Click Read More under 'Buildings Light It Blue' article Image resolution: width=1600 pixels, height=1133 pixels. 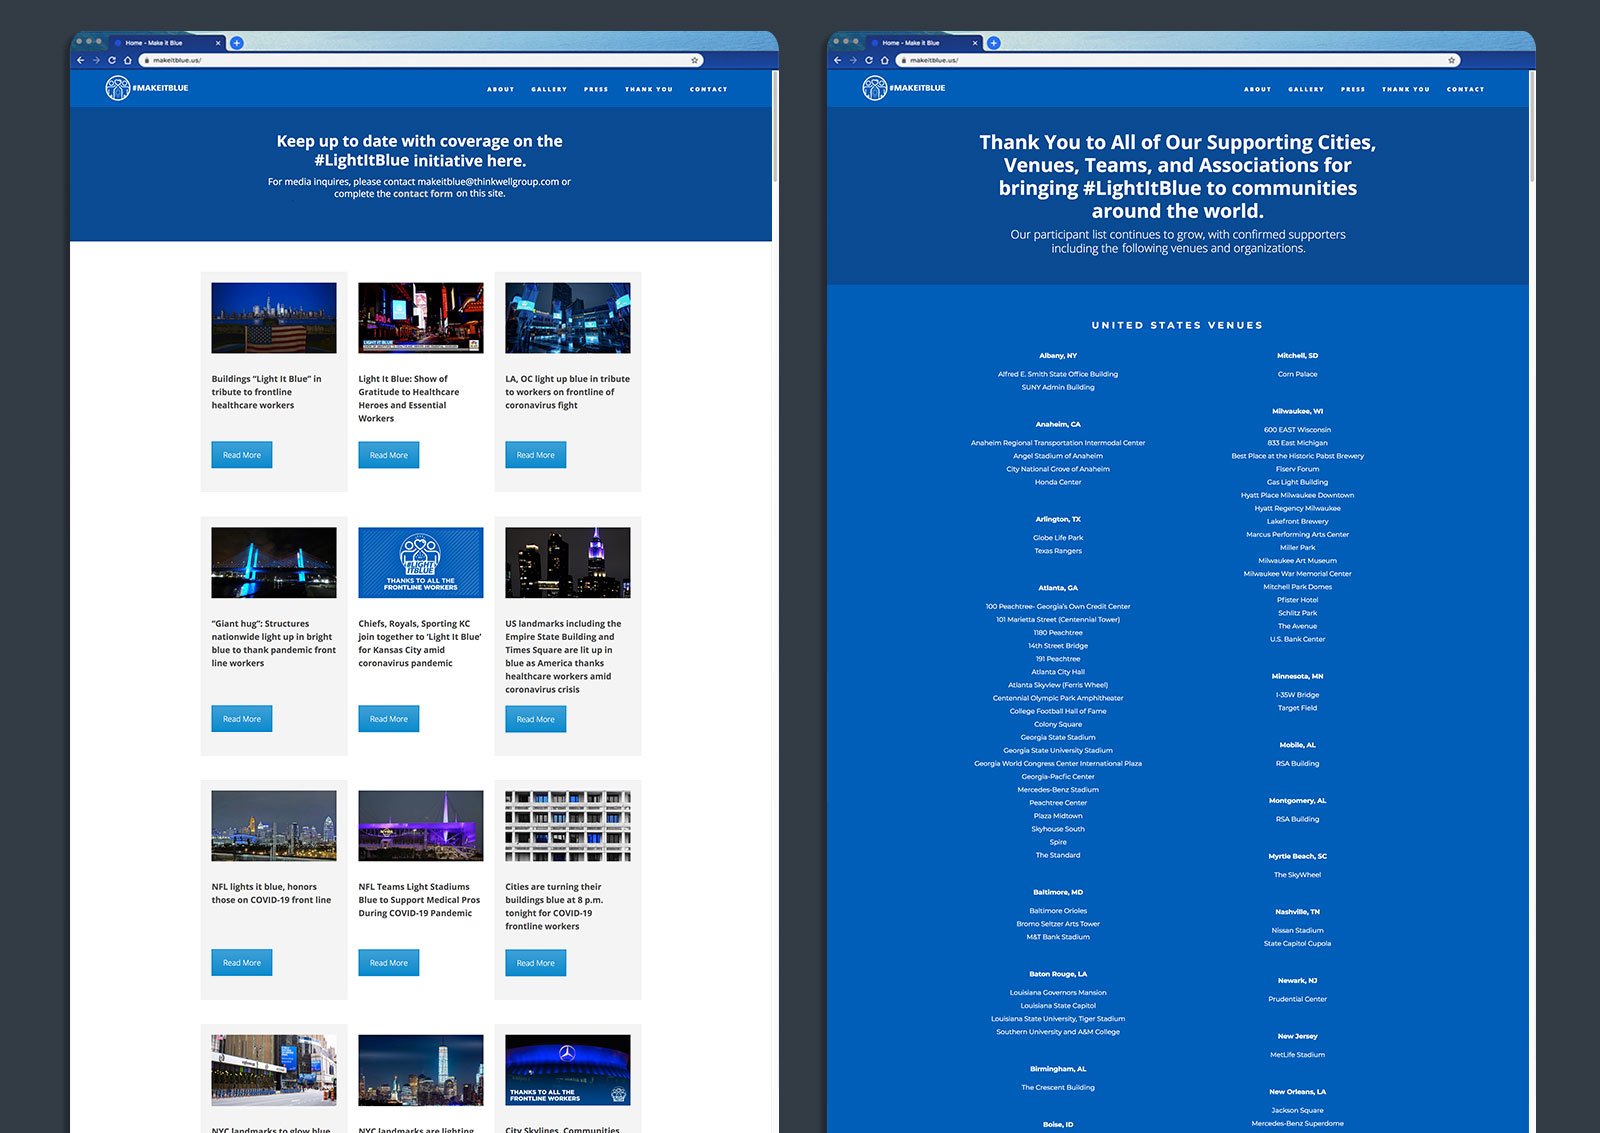point(242,455)
